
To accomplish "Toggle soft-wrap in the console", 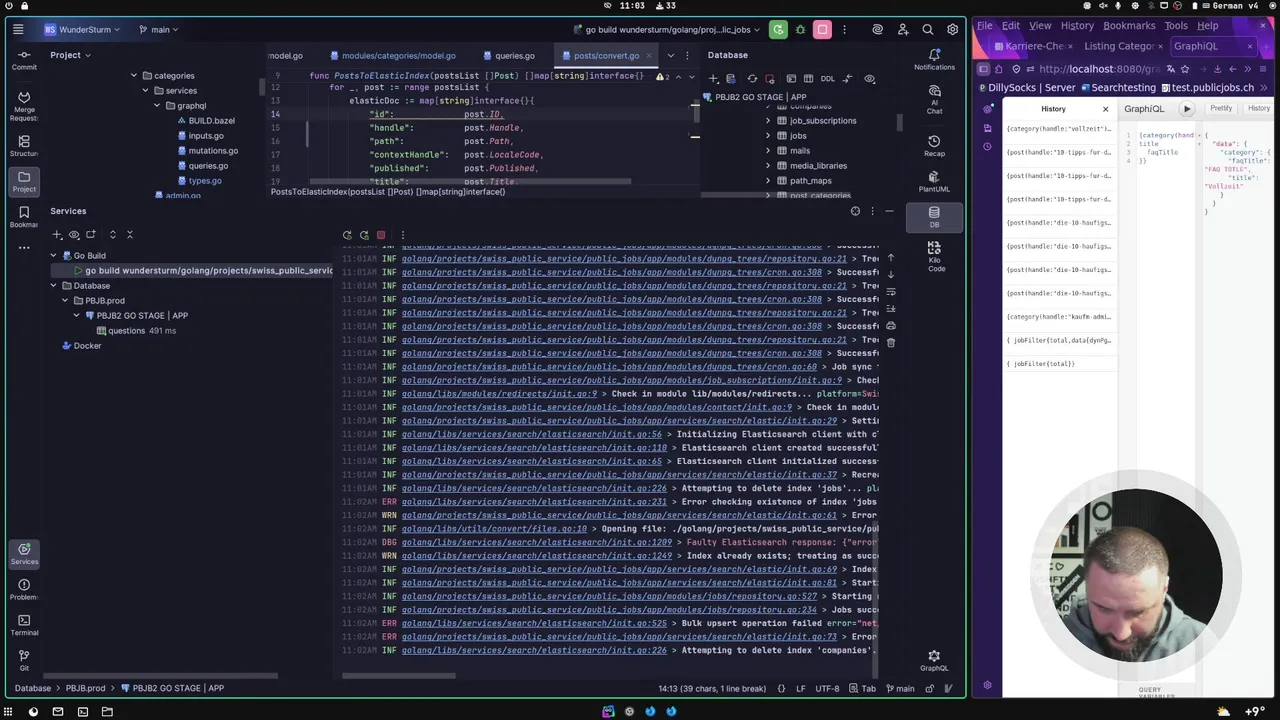I will 891,292.
